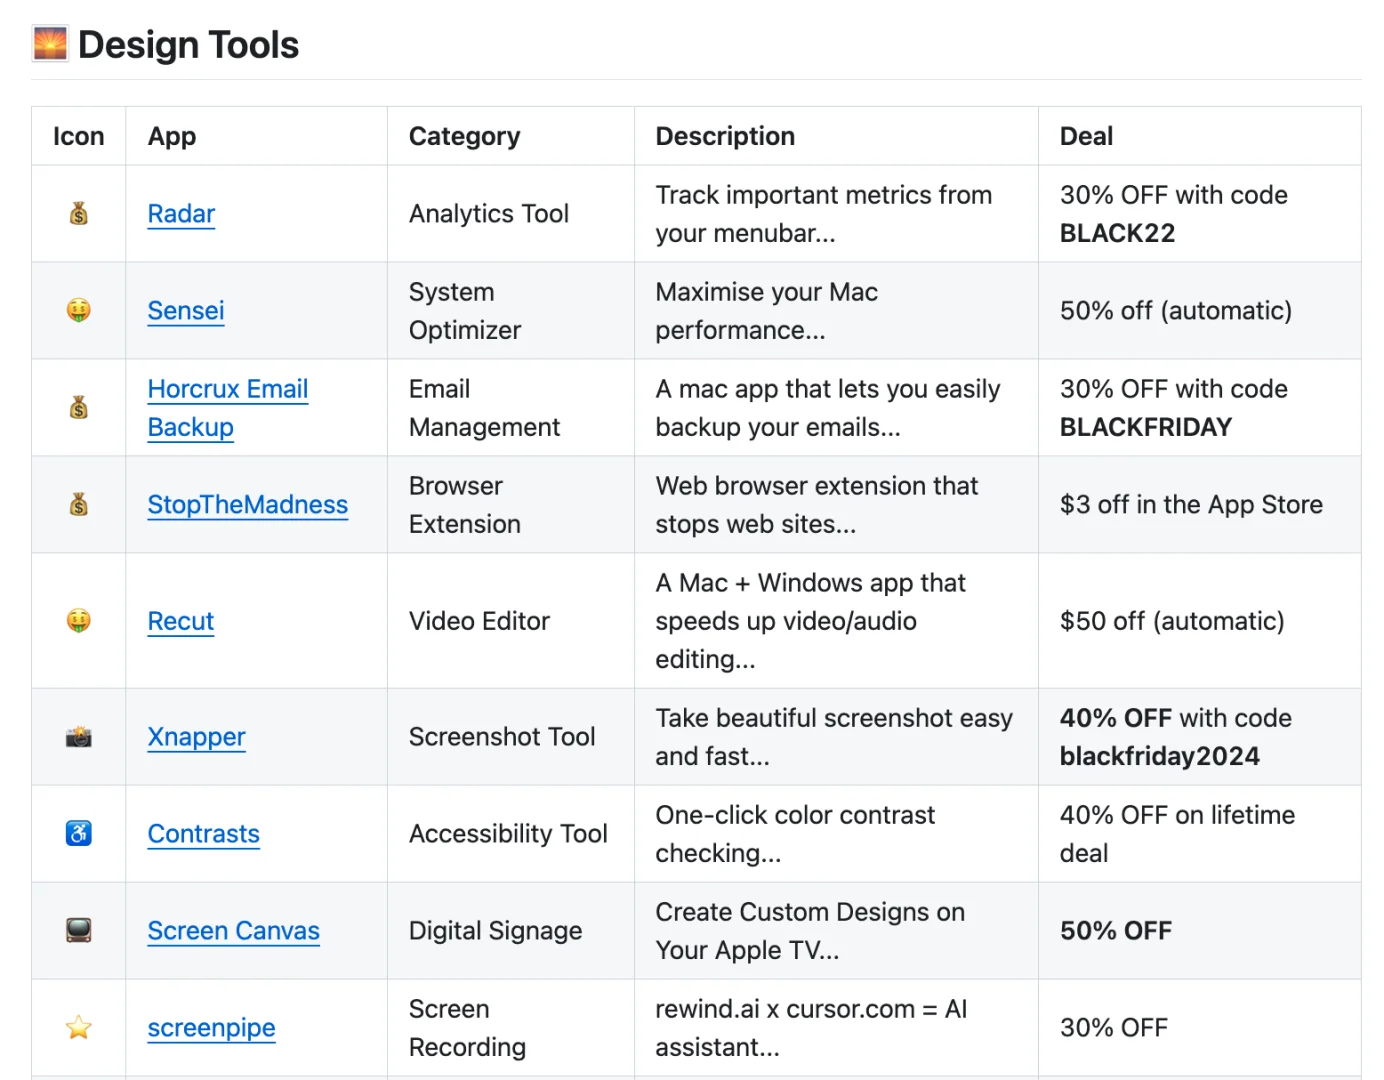The height and width of the screenshot is (1080, 1384).
Task: Click the money-mouth emoji beside Recut
Action: click(79, 621)
